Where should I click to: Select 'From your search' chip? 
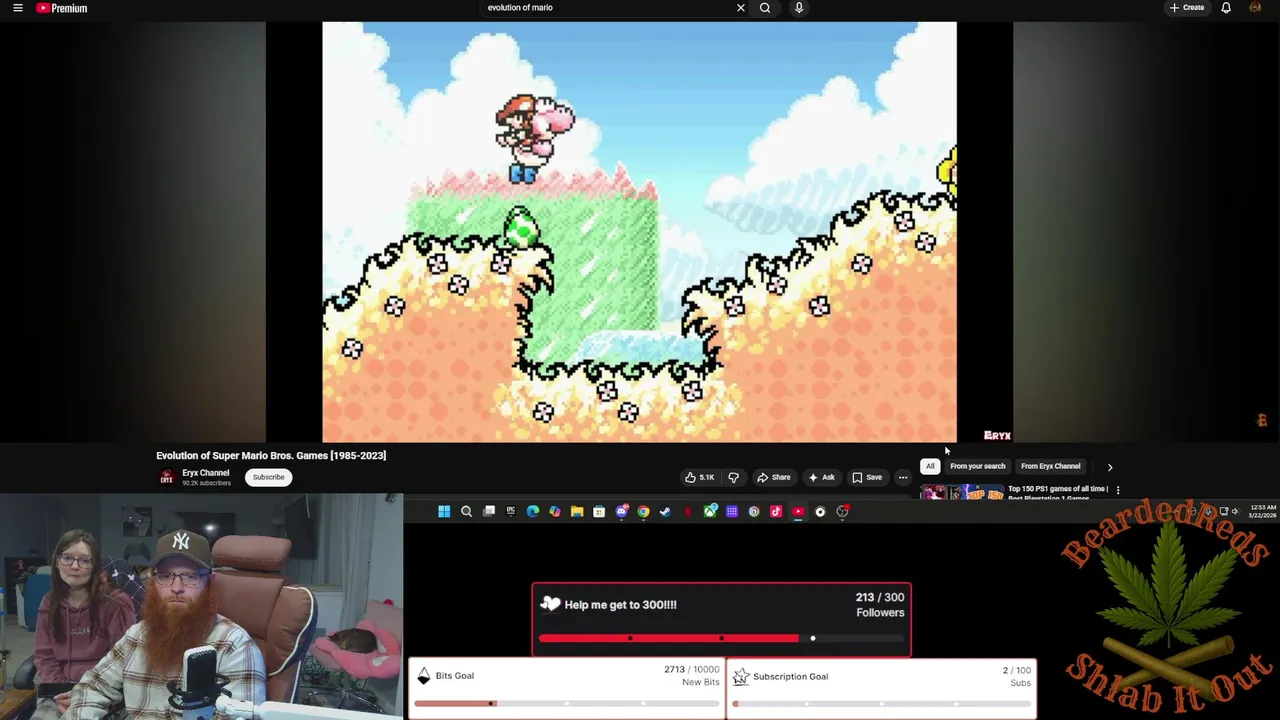978,466
